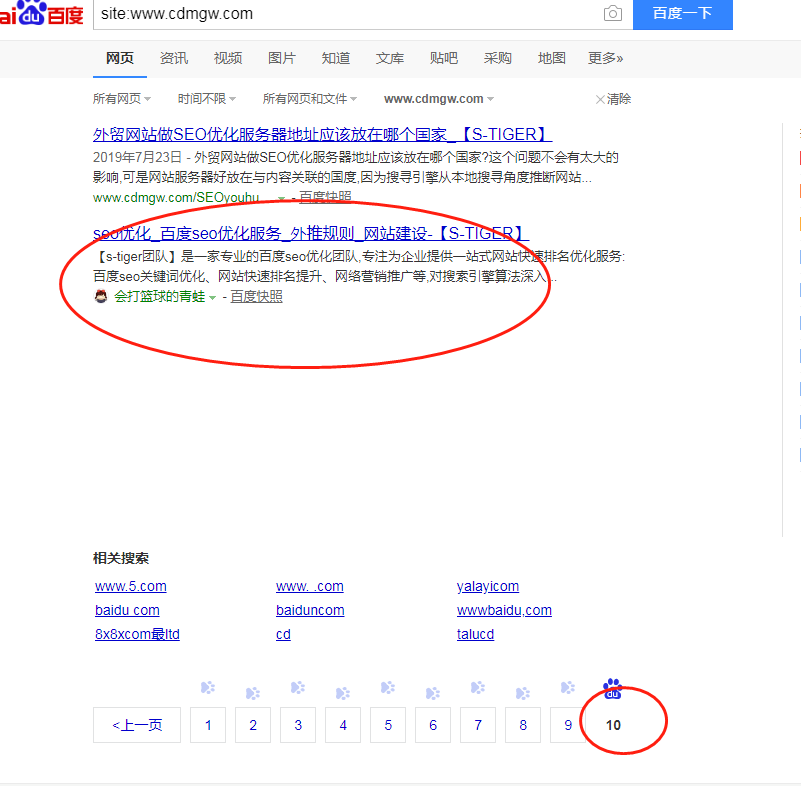Open the seo优化_百度seo优化服务 result title

coord(311,233)
